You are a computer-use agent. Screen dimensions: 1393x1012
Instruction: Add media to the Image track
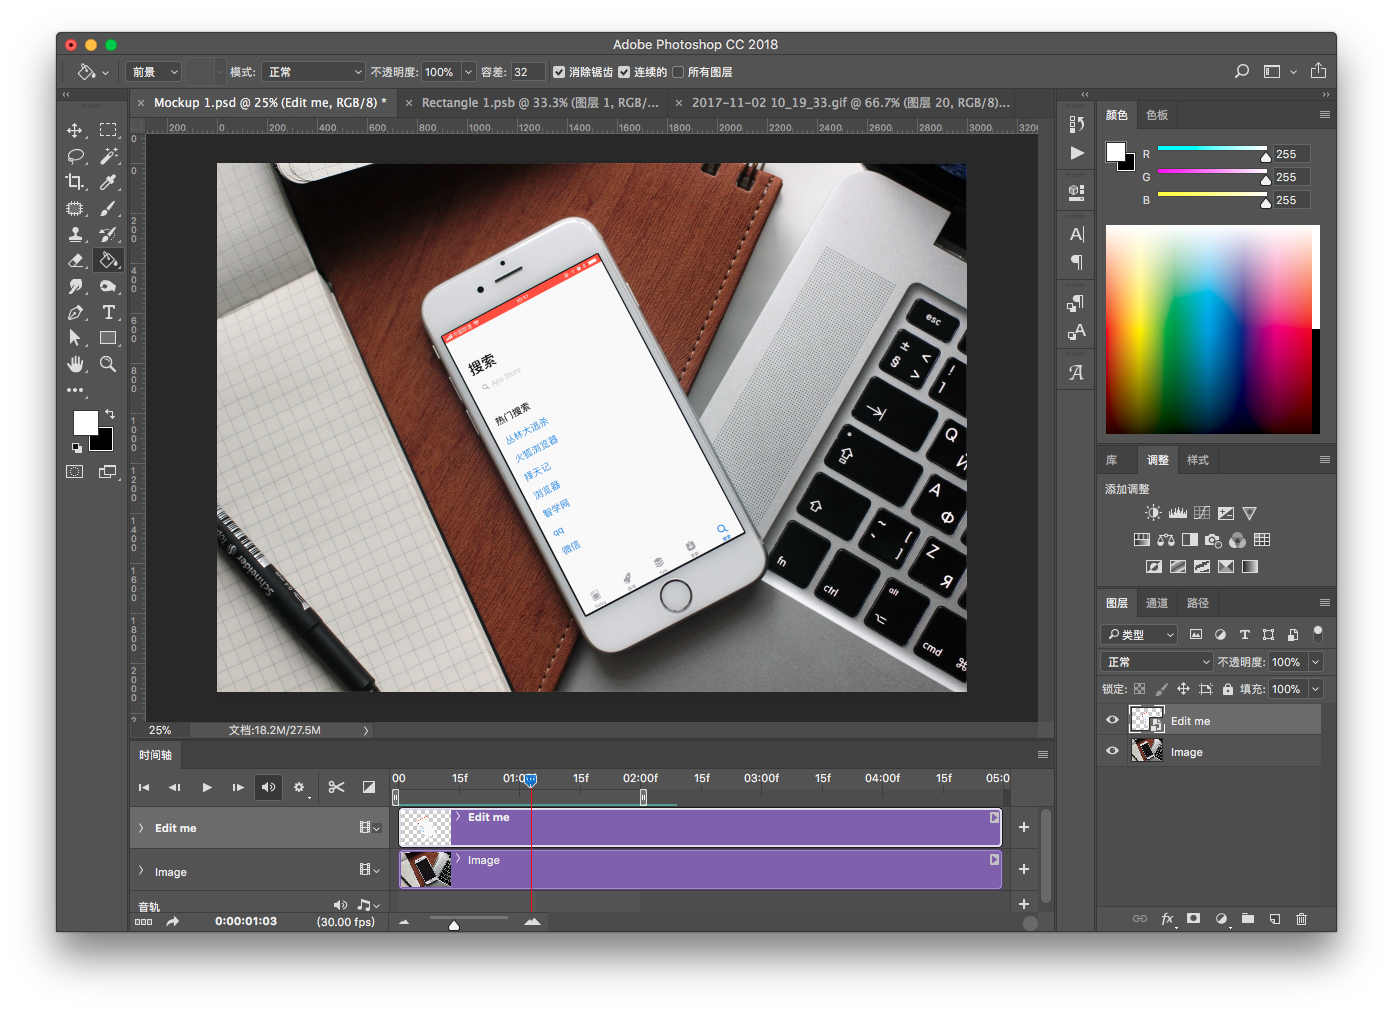coord(1023,869)
